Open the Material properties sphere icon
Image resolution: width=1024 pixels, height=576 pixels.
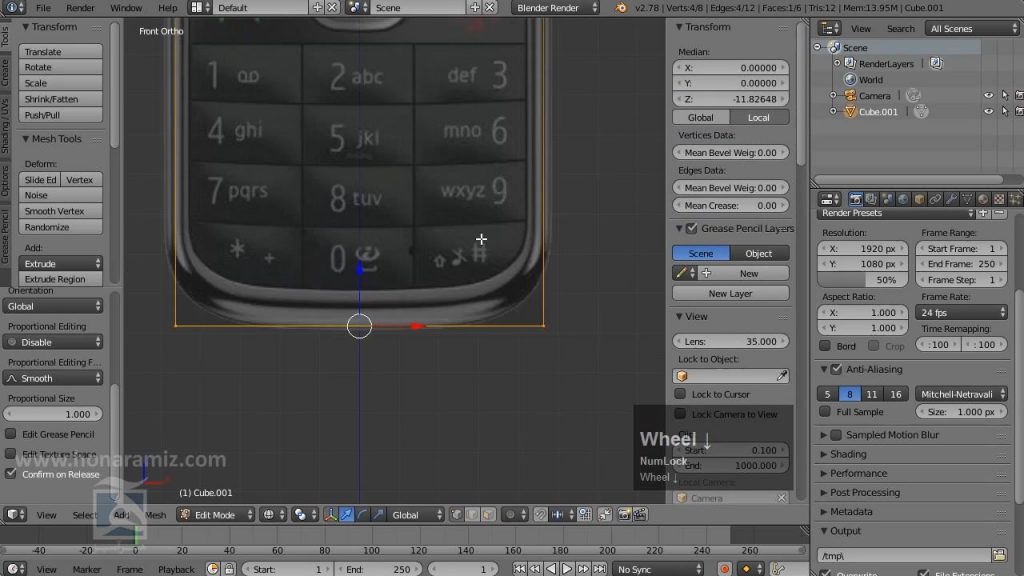pyautogui.click(x=983, y=199)
